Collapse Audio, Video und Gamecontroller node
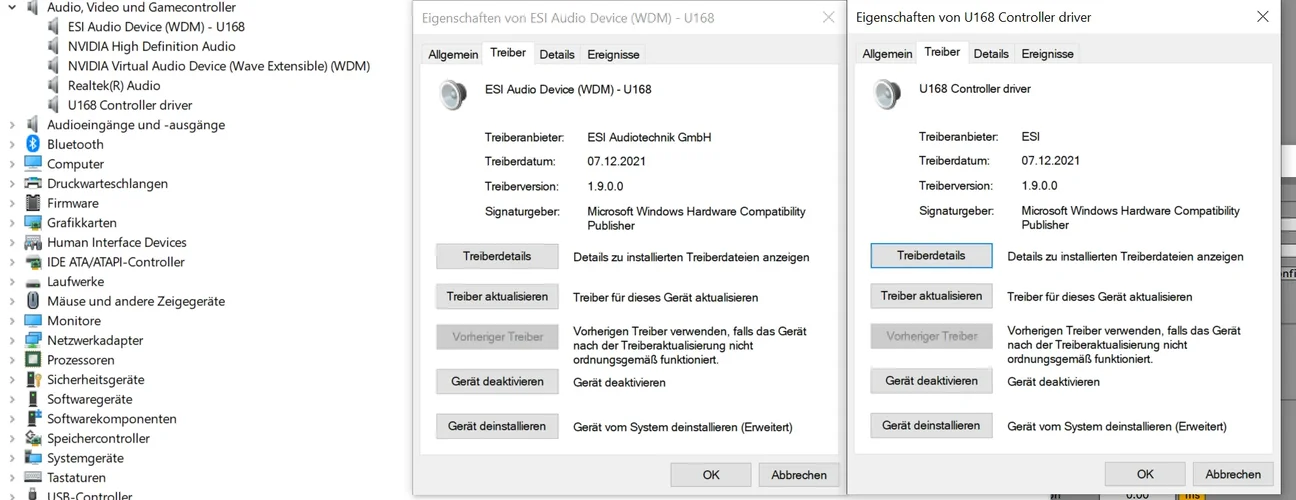Screen dimensions: 1296x500 (x=12, y=7)
